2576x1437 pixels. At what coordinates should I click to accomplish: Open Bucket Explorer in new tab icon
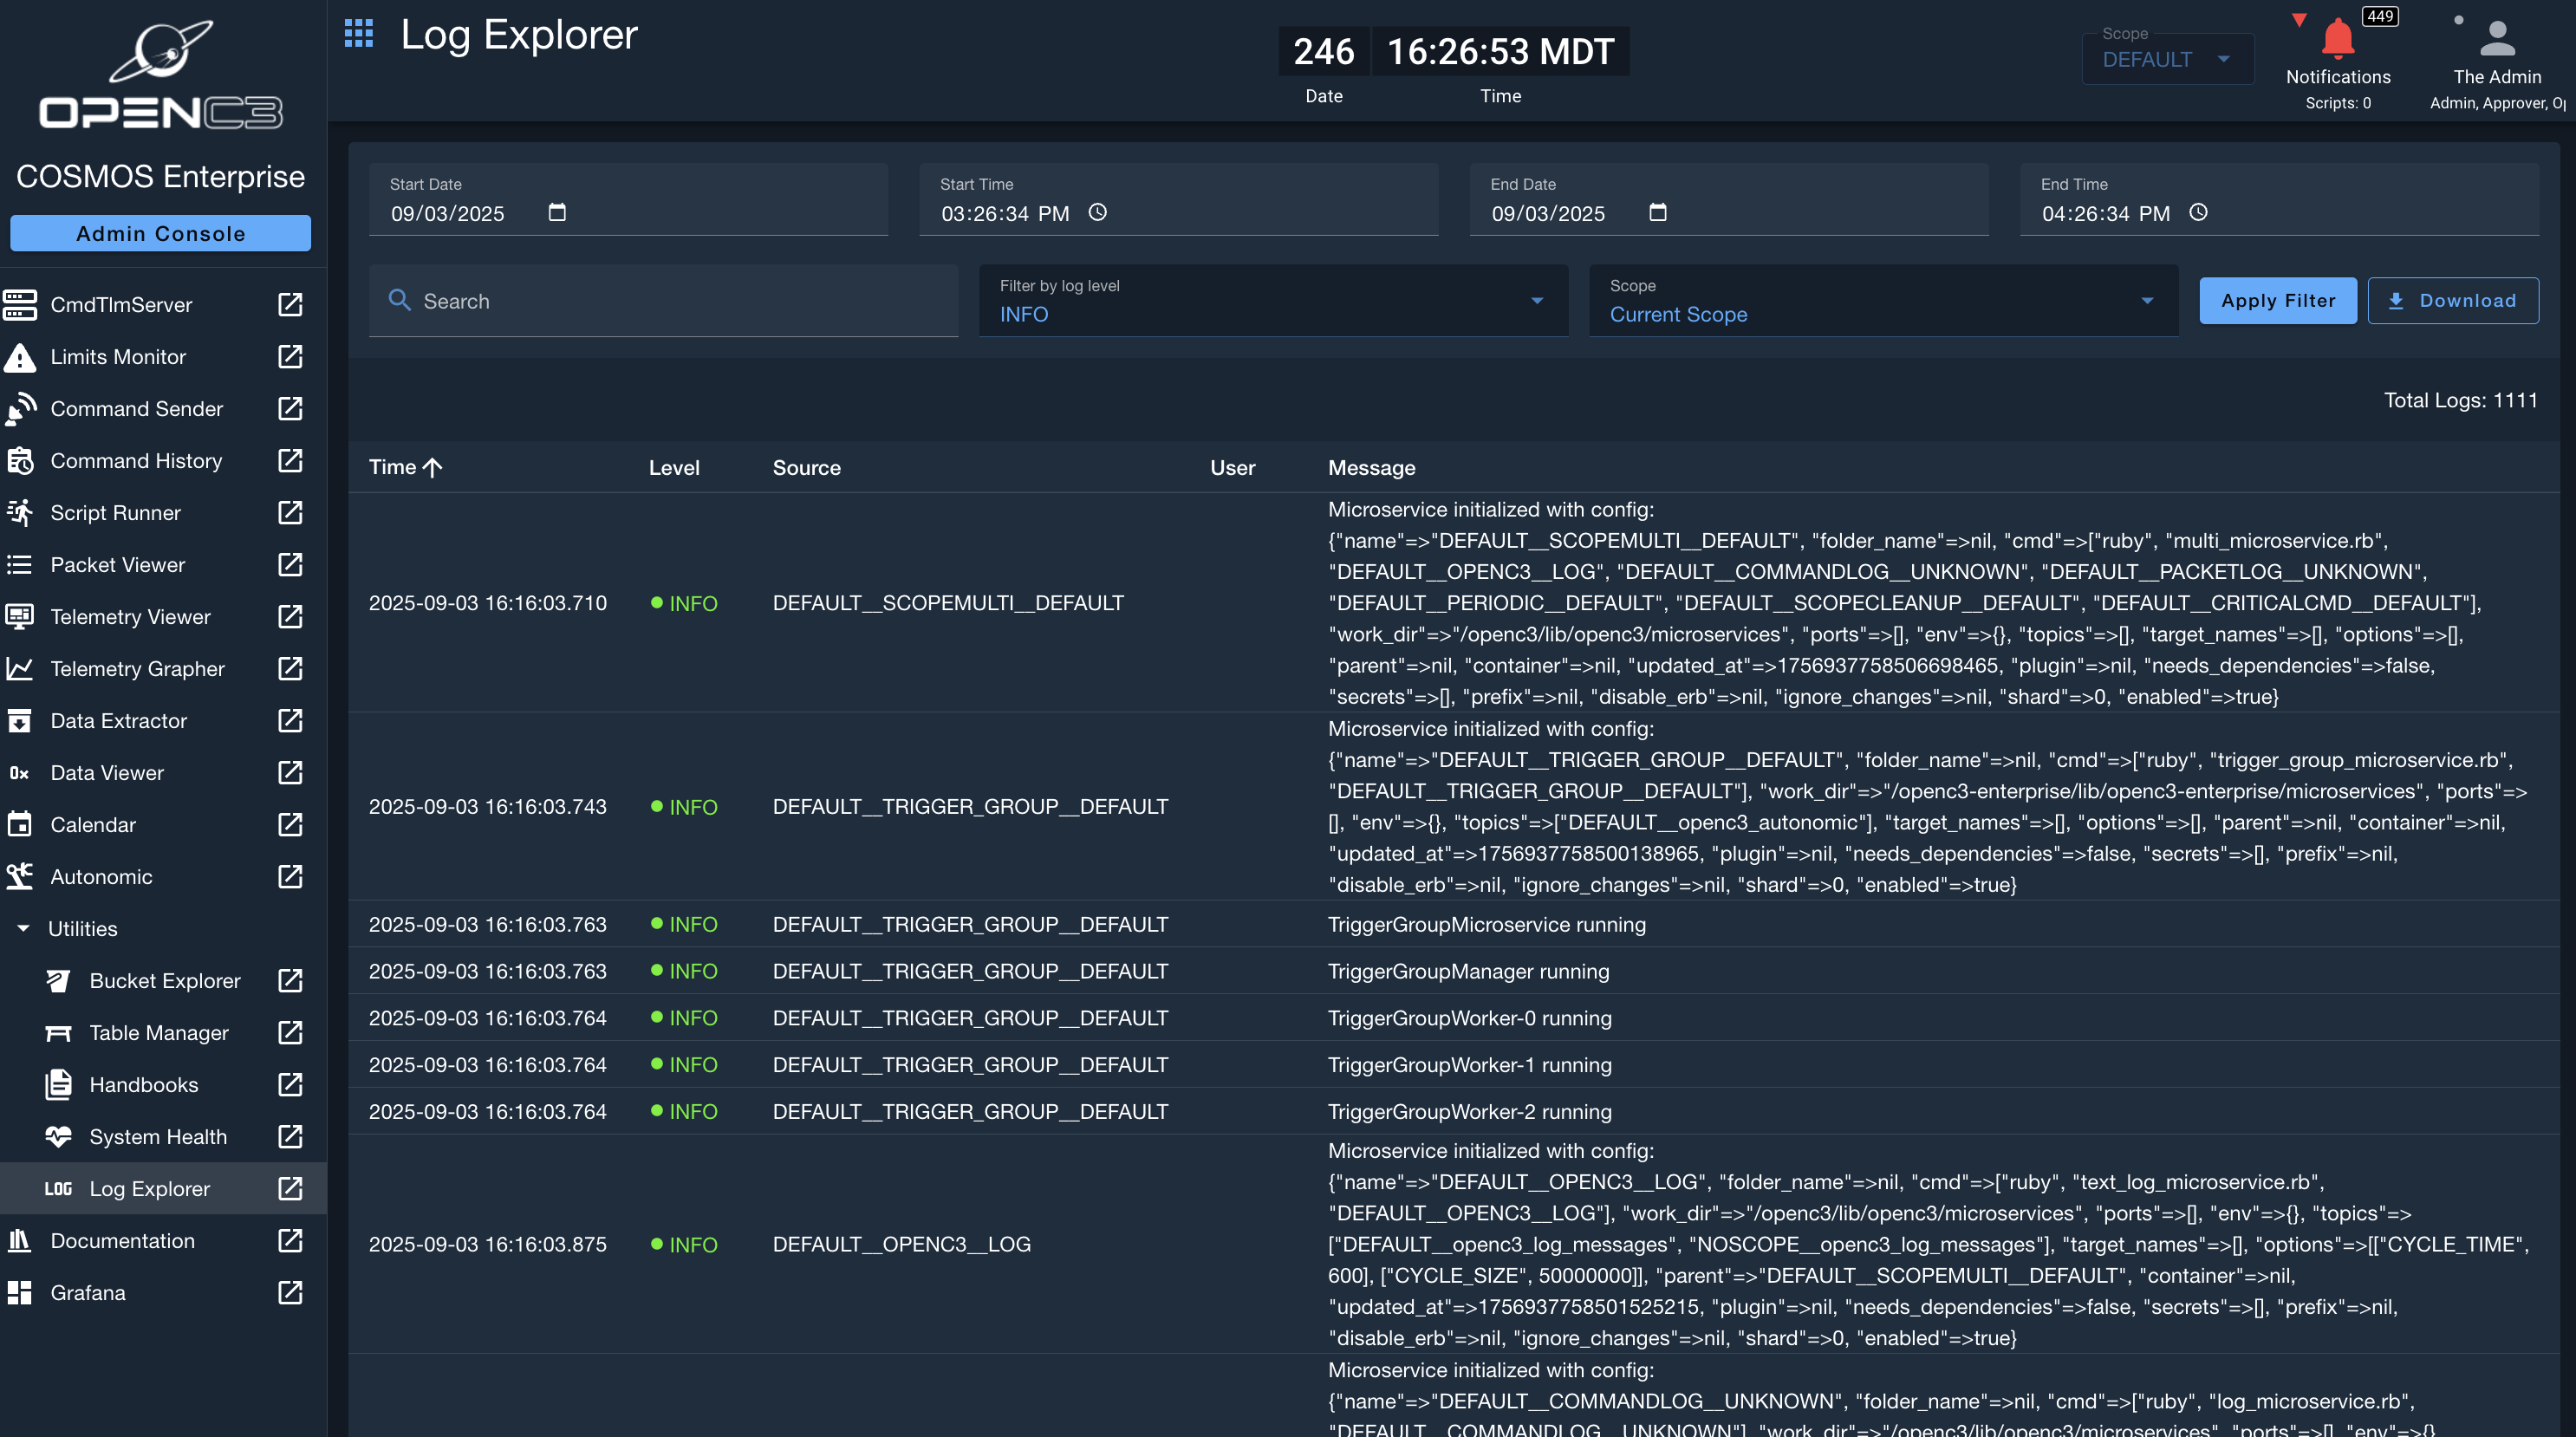290,981
